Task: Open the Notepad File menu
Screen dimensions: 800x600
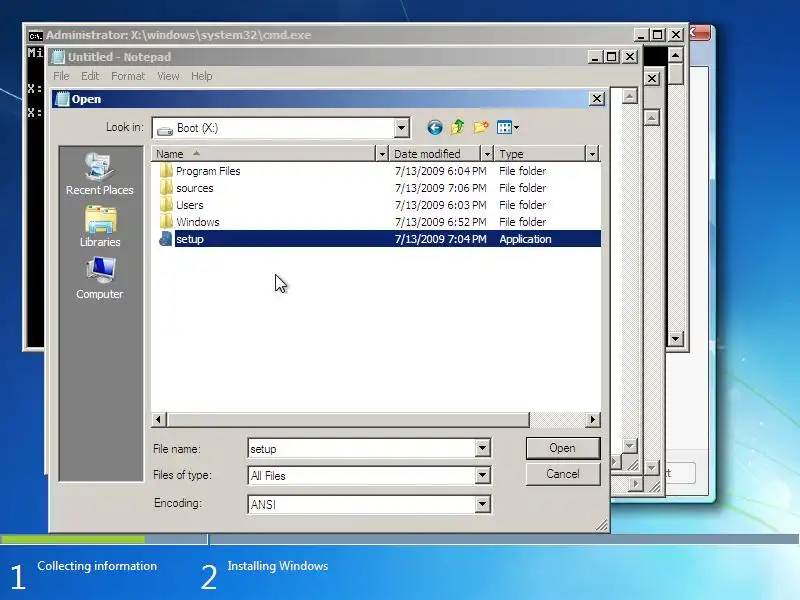Action: [x=61, y=76]
